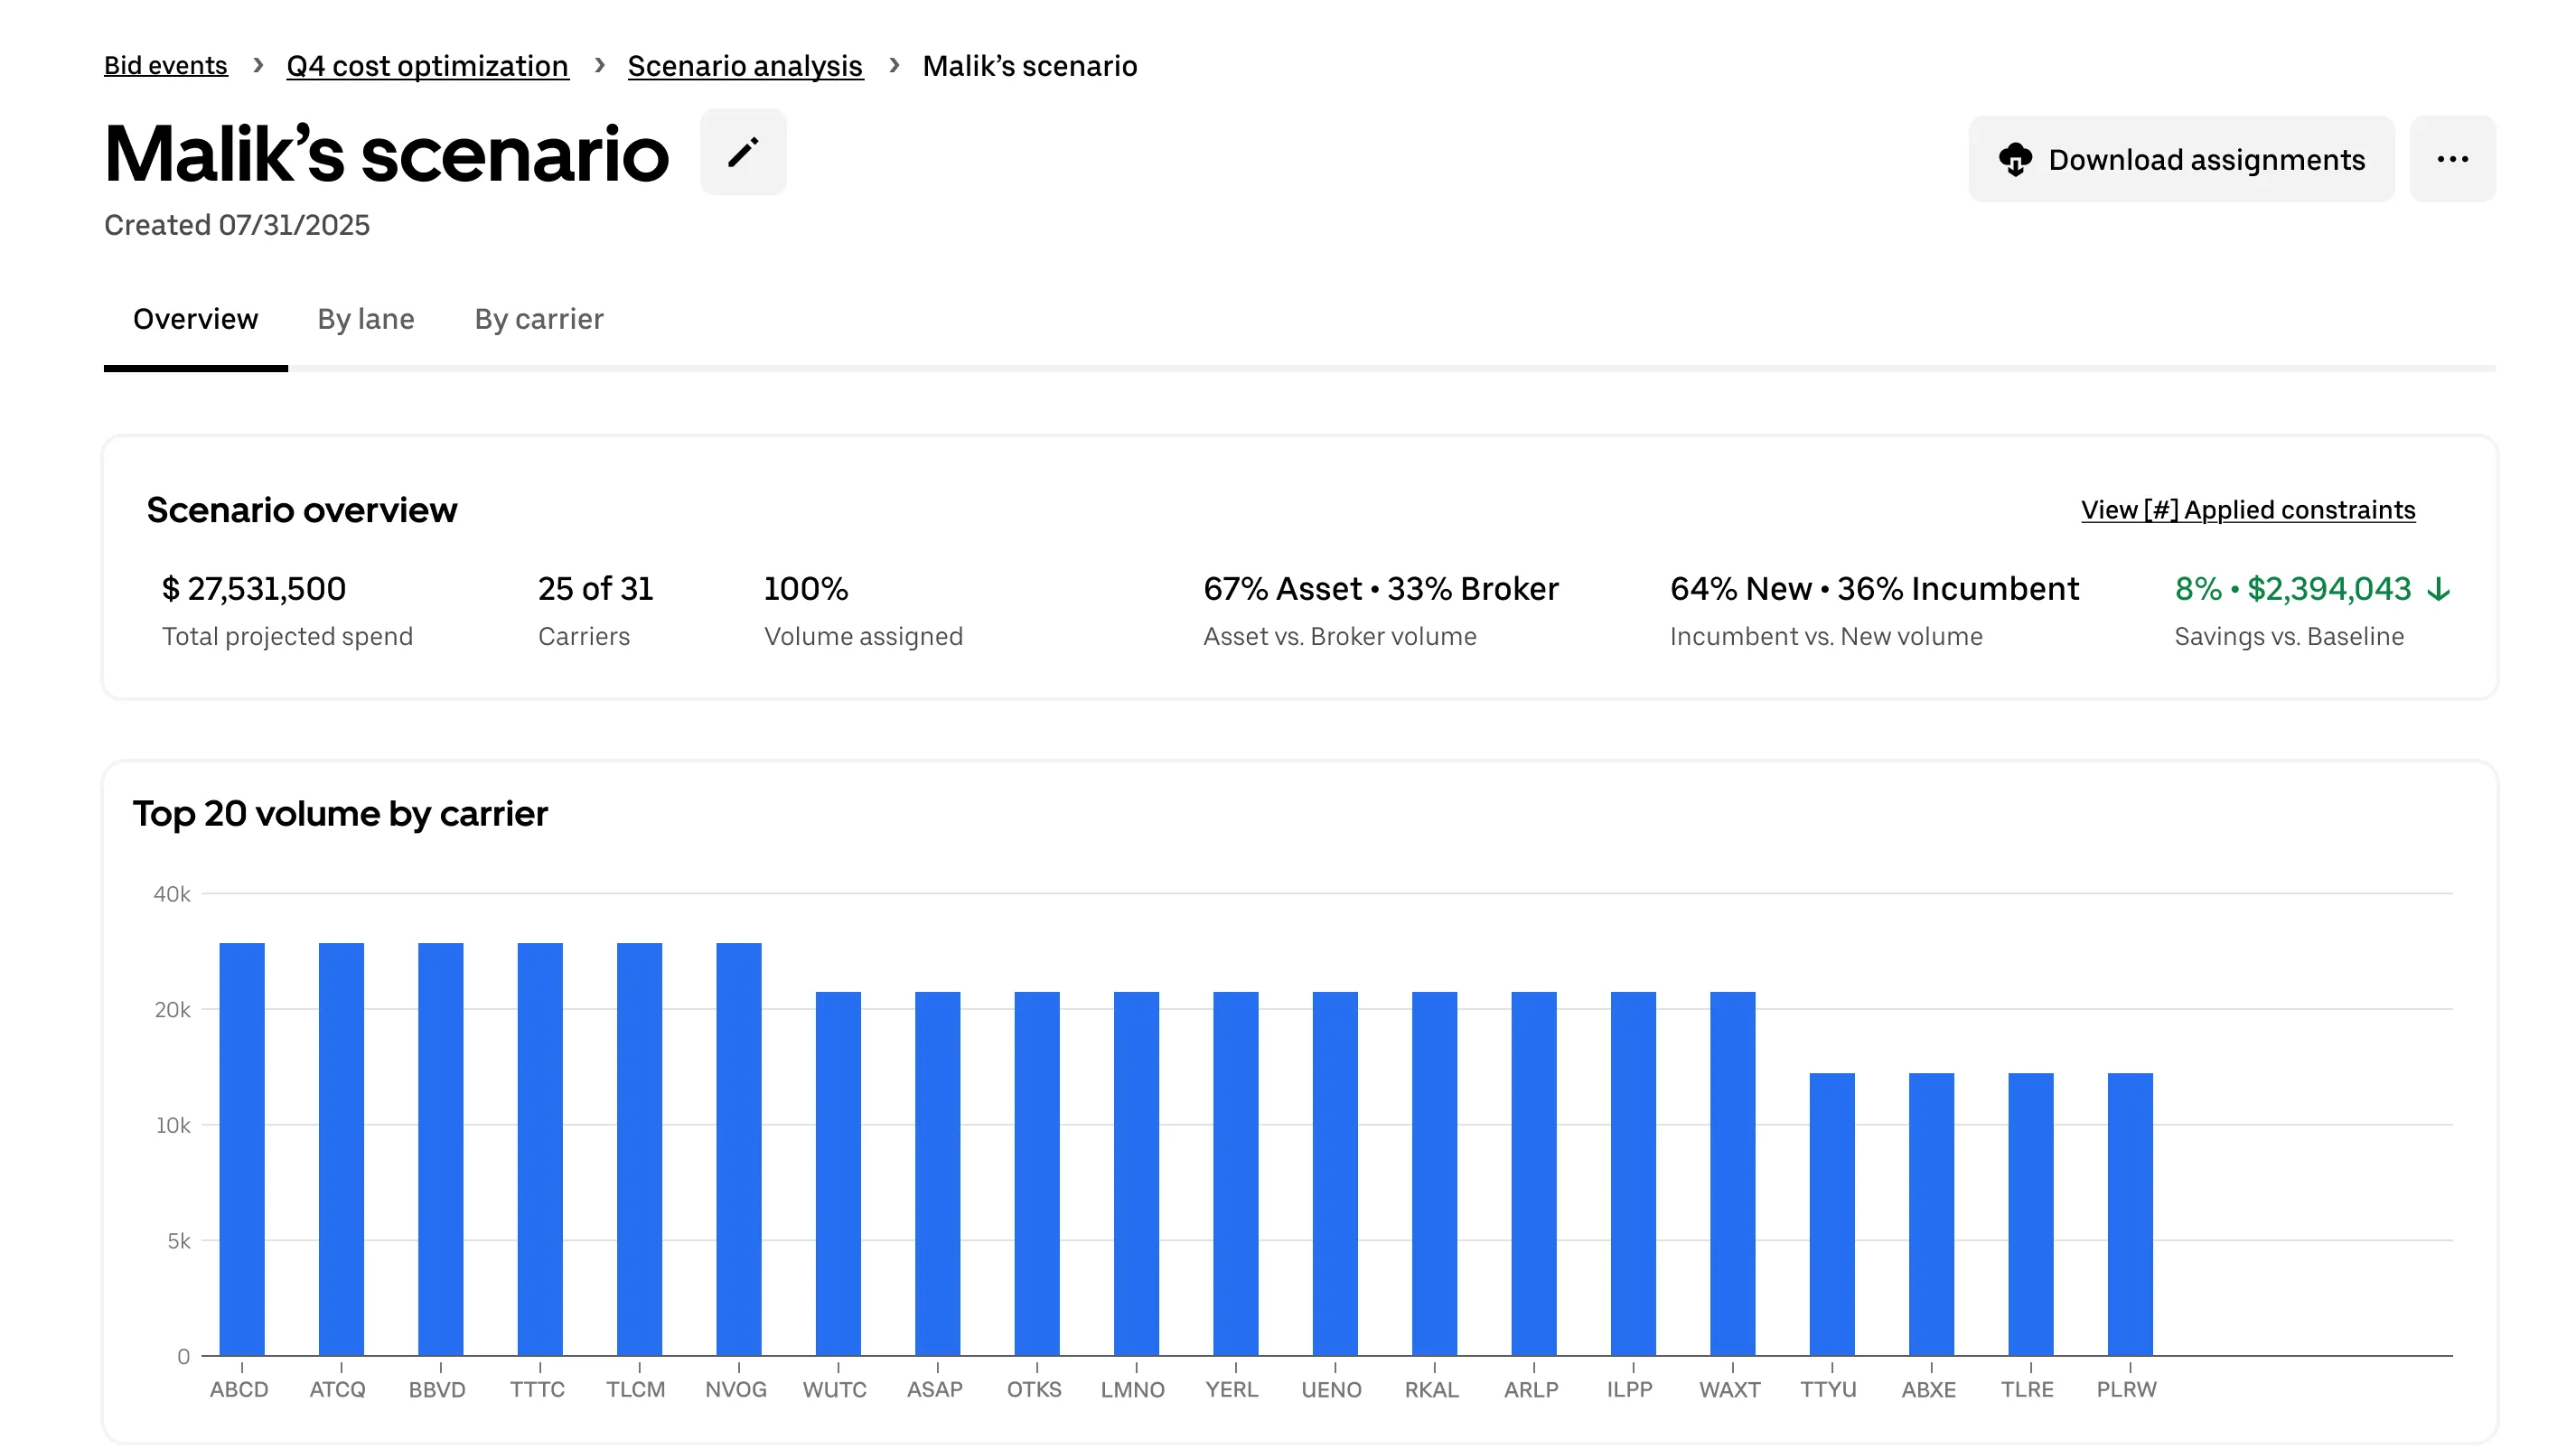
Task: Select the Overview tab
Action: click(196, 319)
